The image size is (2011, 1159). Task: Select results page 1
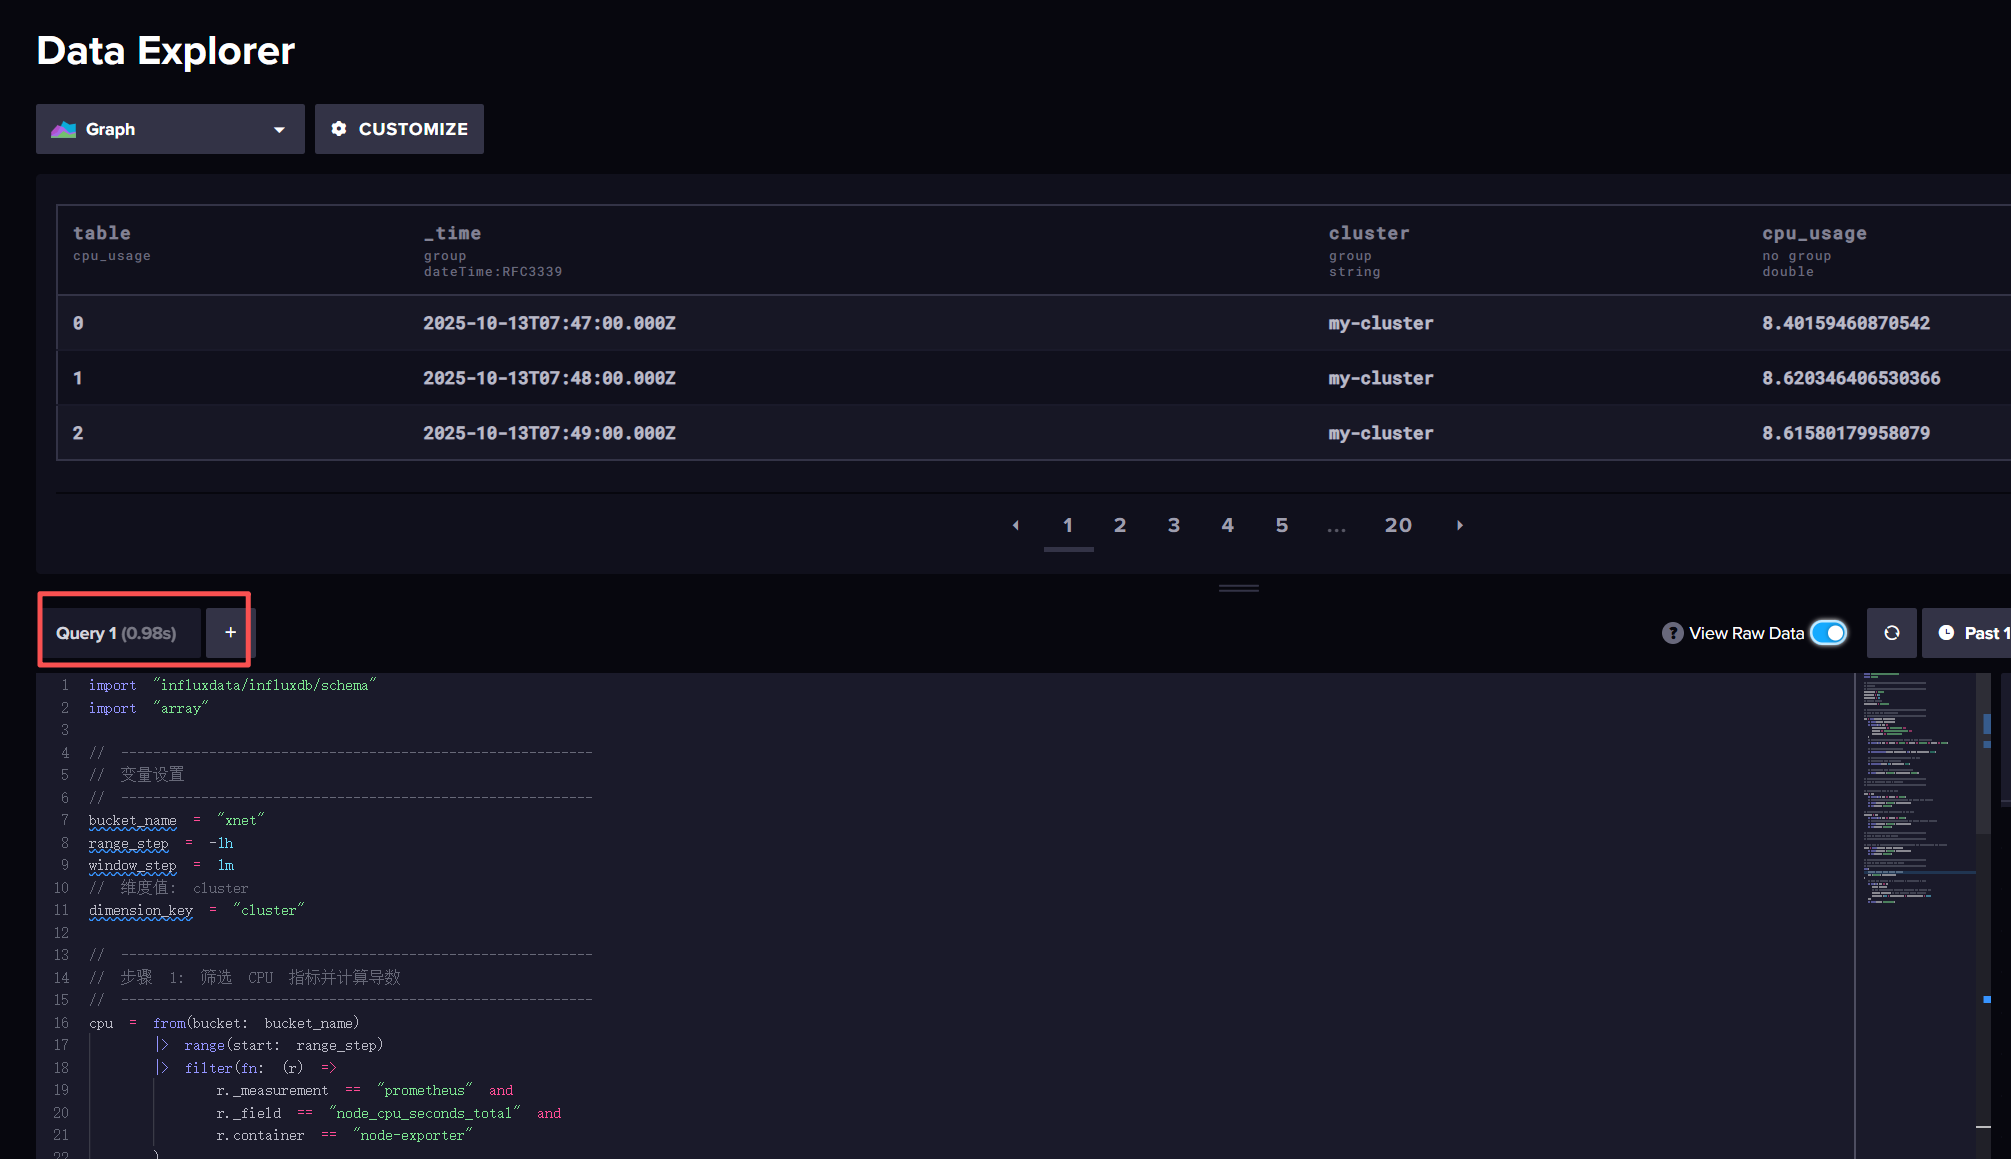coord(1068,525)
